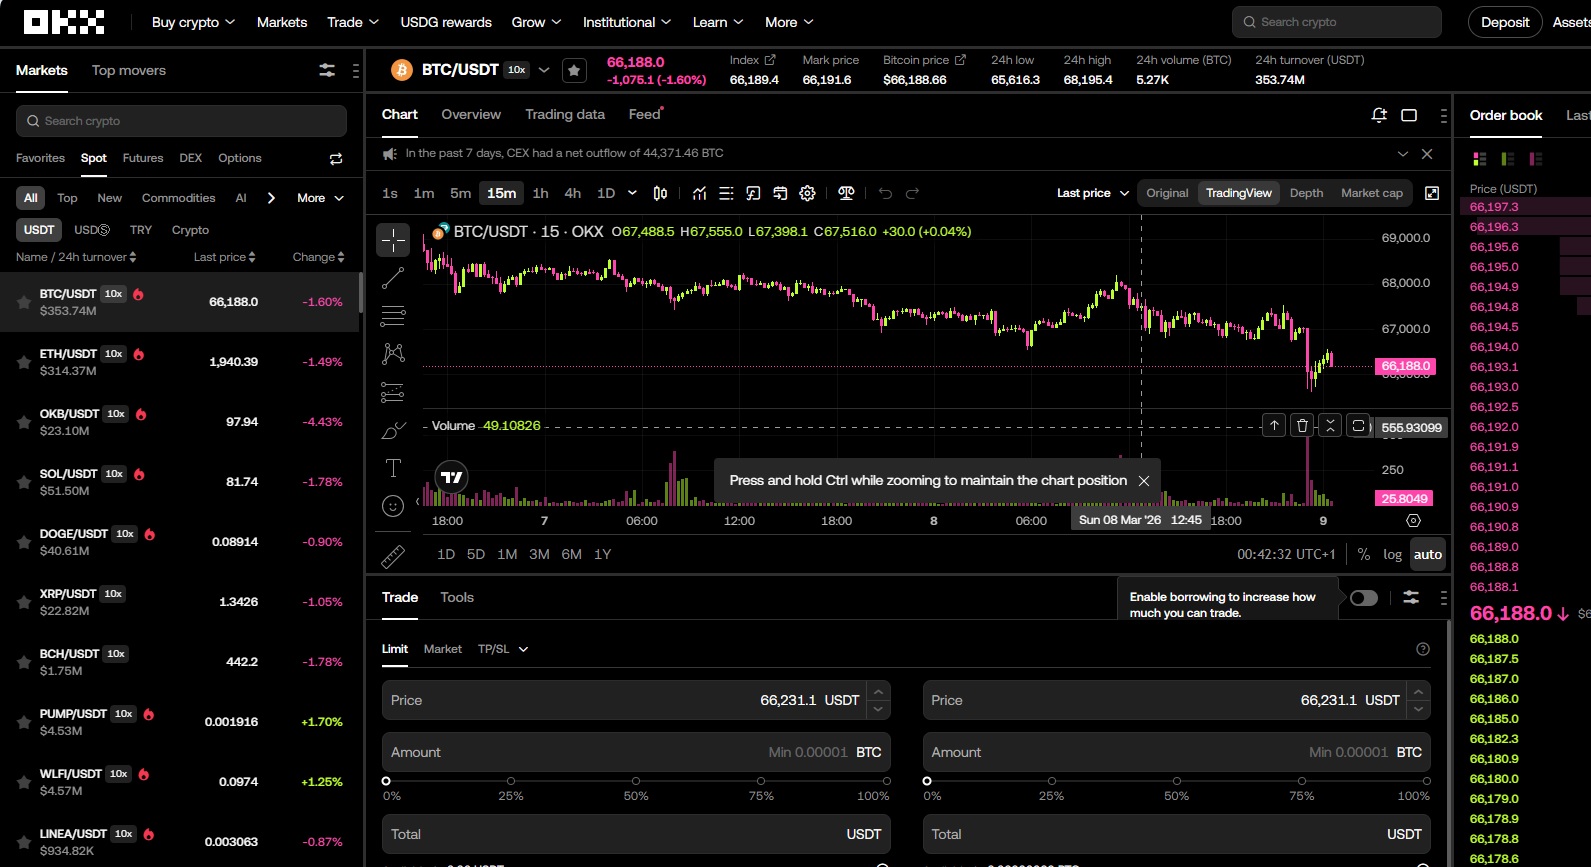Toggle percent scale on chart
1591x867 pixels.
point(1364,554)
